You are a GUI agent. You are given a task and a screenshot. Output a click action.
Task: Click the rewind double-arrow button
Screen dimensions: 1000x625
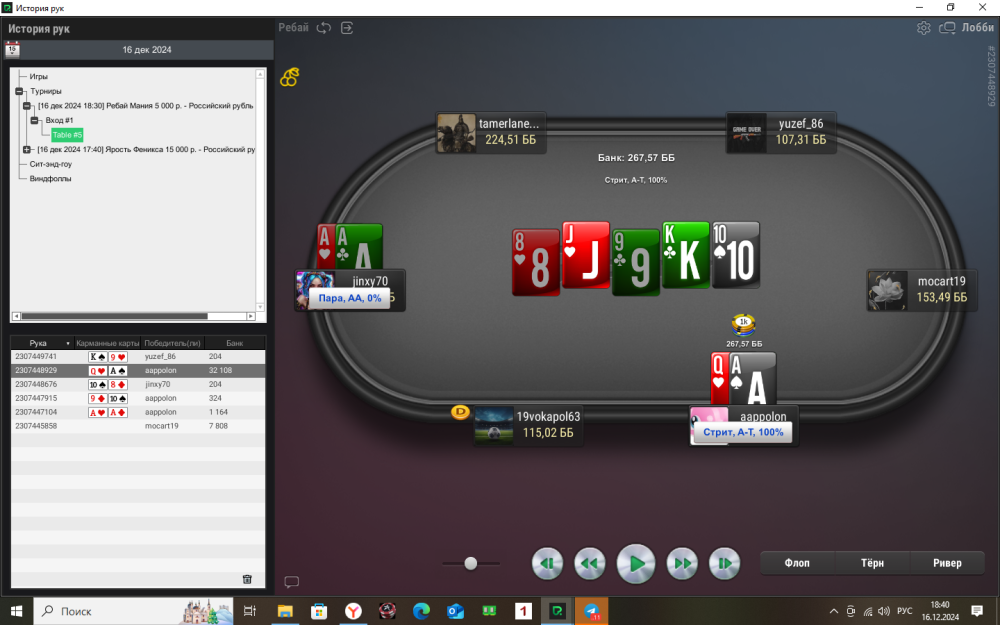tap(590, 564)
